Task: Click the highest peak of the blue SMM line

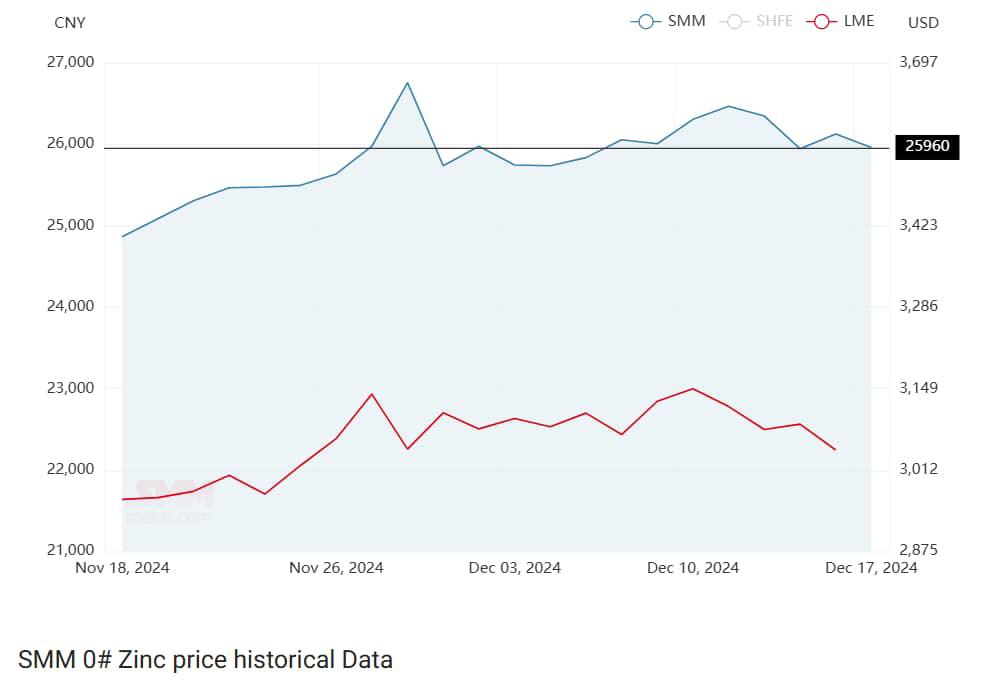Action: pos(407,83)
